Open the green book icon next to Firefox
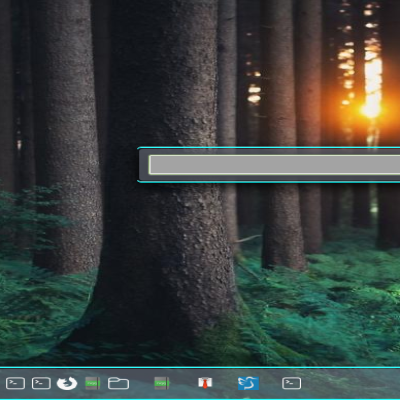 [93, 383]
